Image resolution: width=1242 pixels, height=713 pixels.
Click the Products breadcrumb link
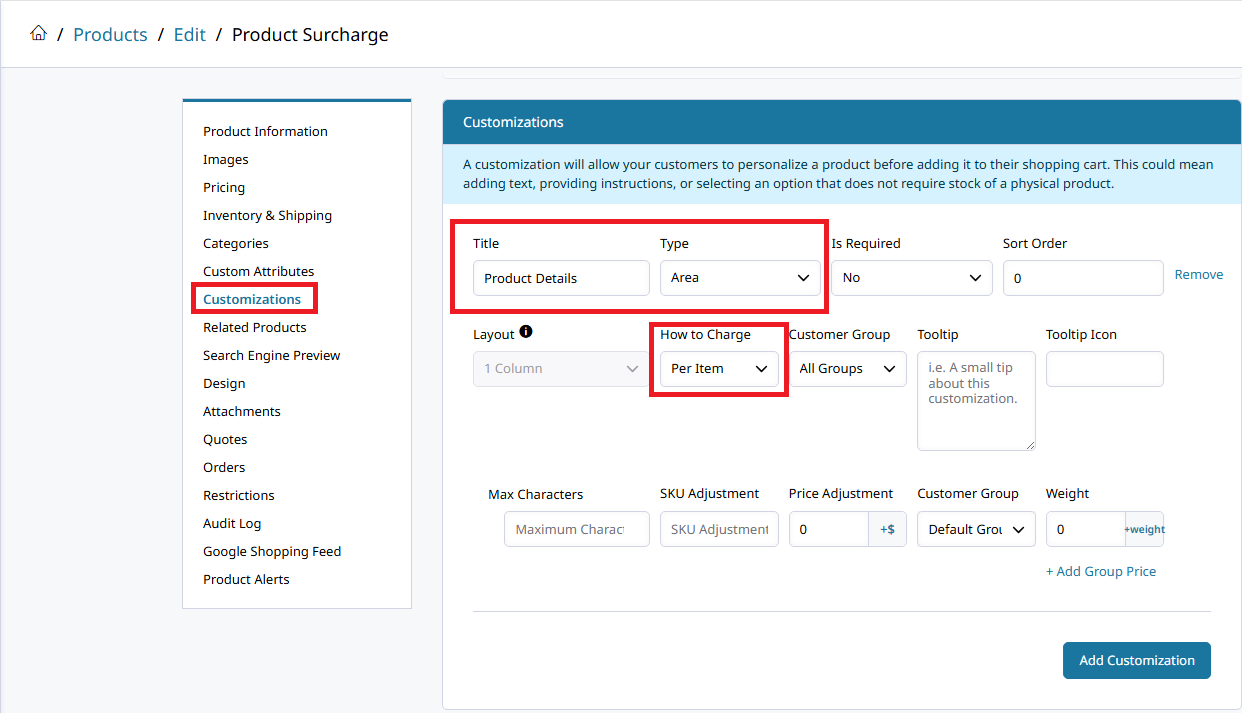[x=110, y=35]
